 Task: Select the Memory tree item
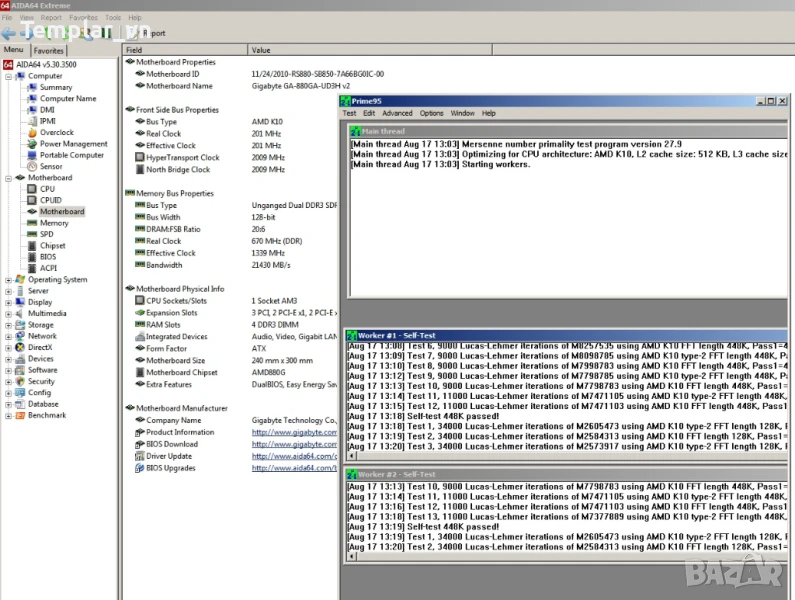coord(54,223)
